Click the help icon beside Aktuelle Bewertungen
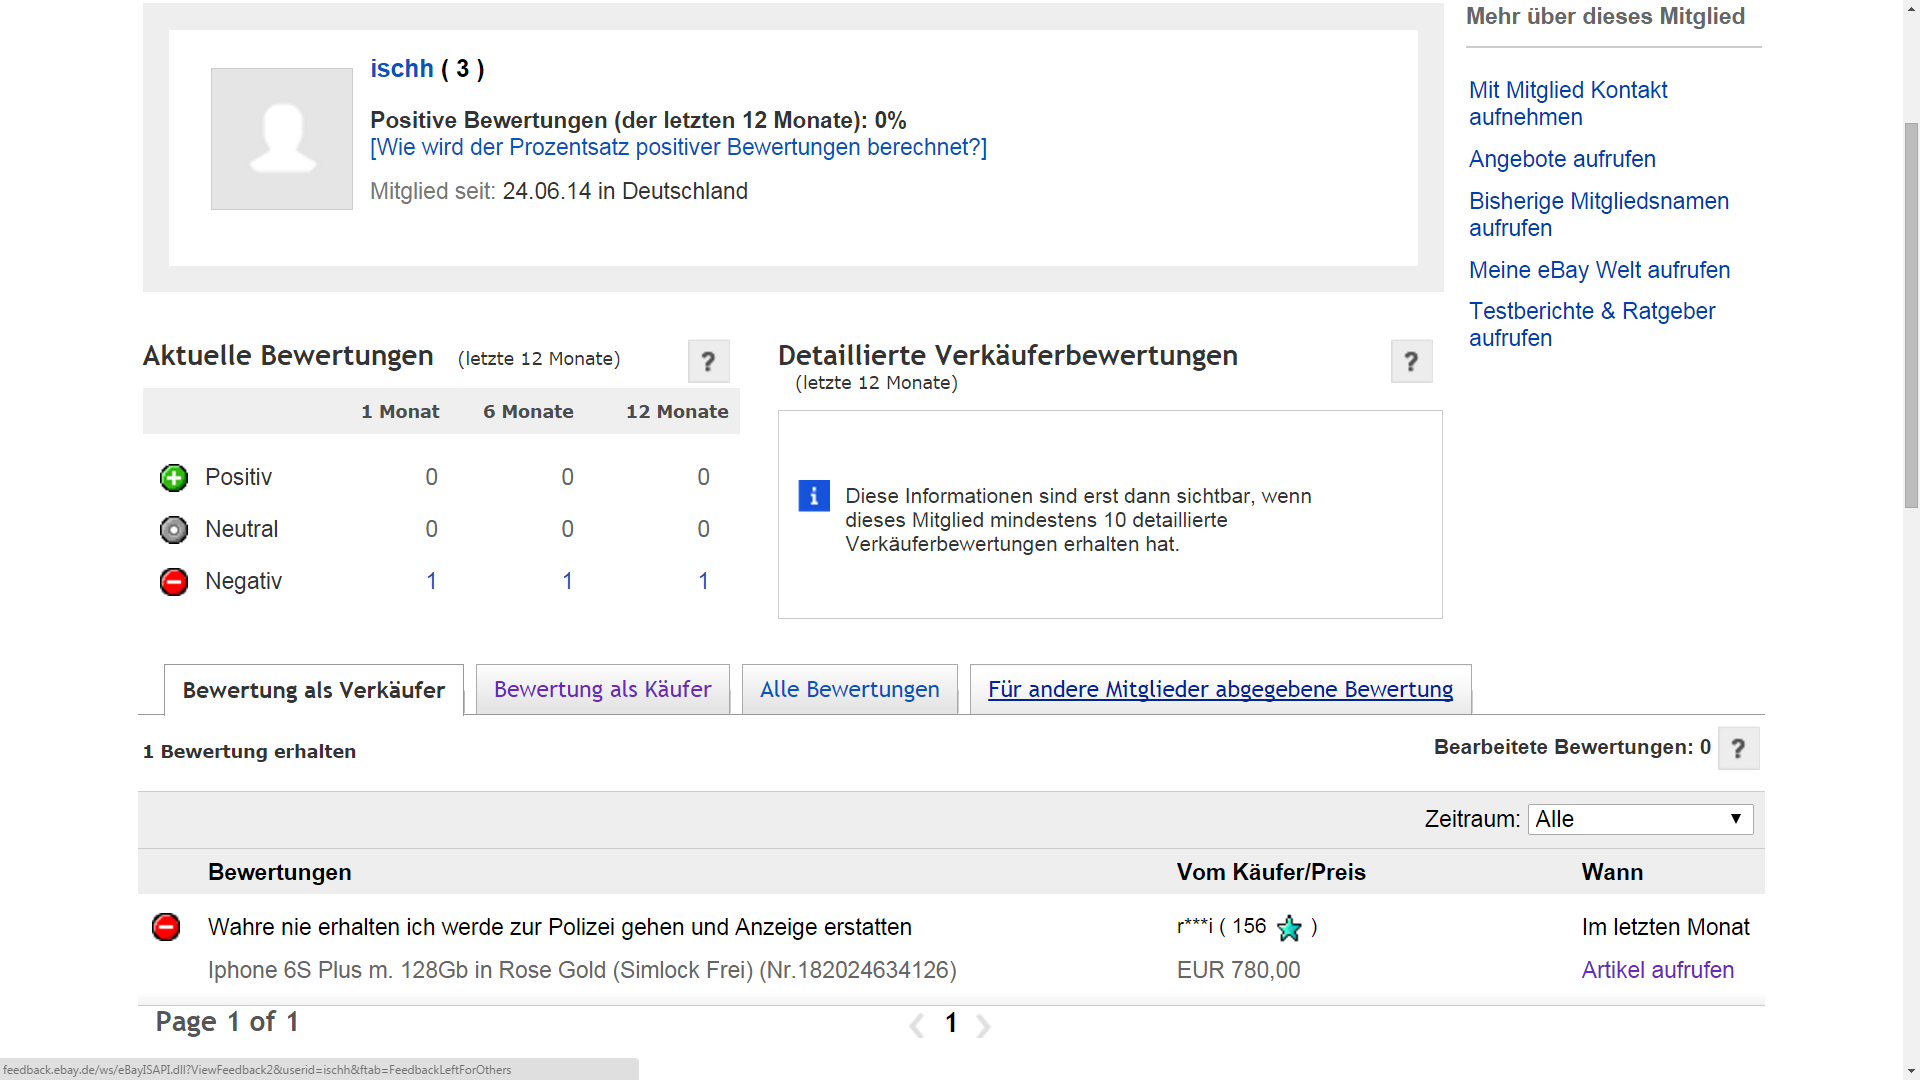 pyautogui.click(x=708, y=361)
